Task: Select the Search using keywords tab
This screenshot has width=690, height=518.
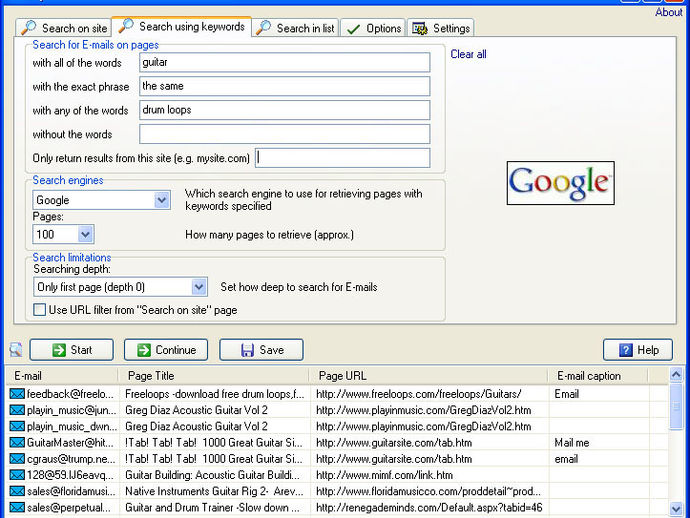Action: pyautogui.click(x=181, y=26)
